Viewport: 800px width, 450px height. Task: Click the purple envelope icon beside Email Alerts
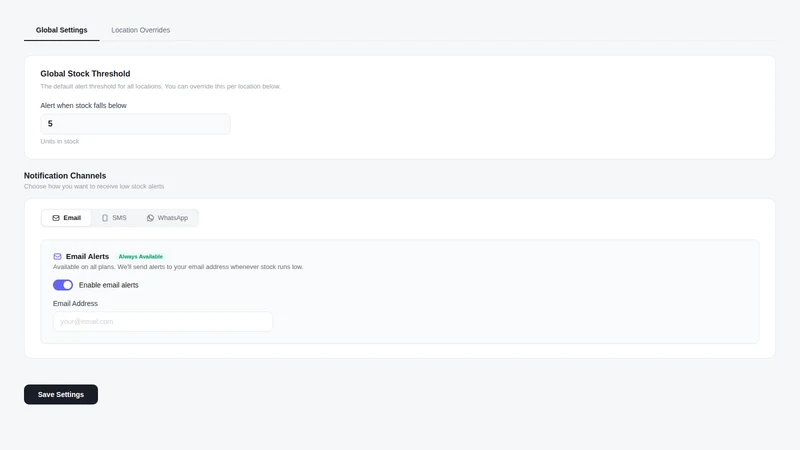pos(58,257)
